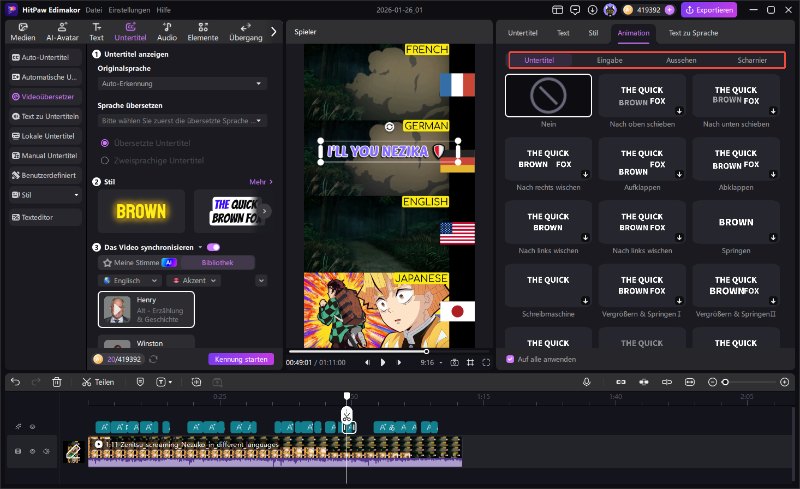This screenshot has height=489, width=800.
Task: Click the delete trash icon in timeline toolbar
Action: click(x=57, y=382)
